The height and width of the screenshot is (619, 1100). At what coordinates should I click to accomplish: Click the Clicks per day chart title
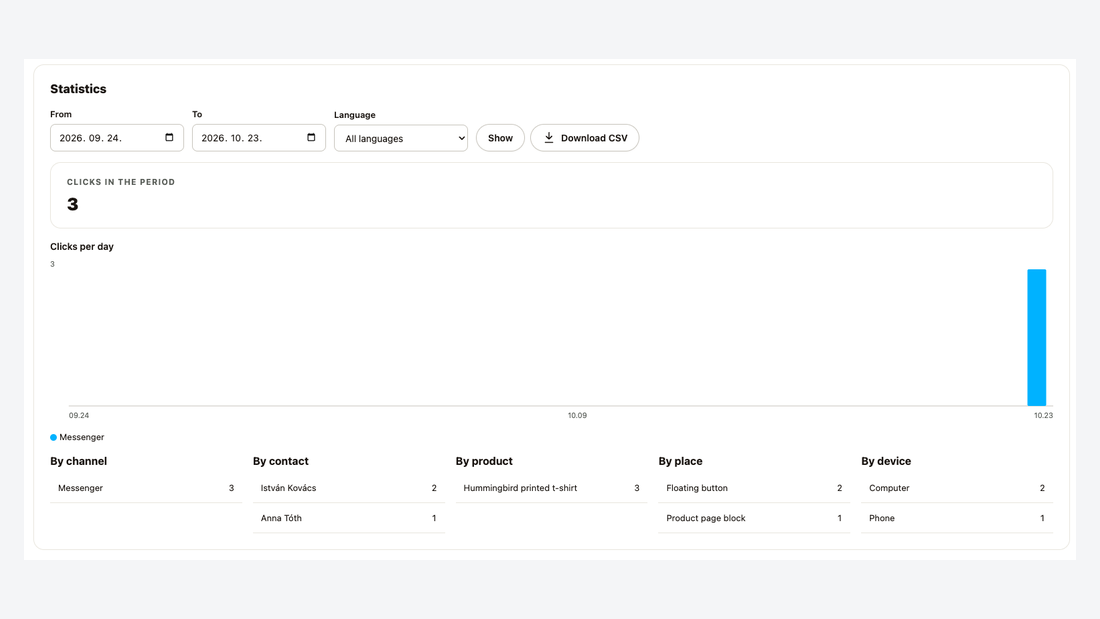pyautogui.click(x=81, y=246)
